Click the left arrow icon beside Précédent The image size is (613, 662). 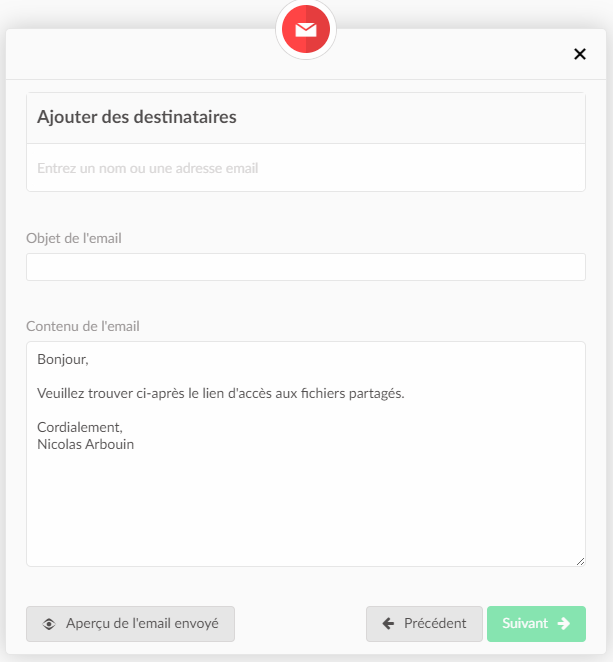[388, 624]
